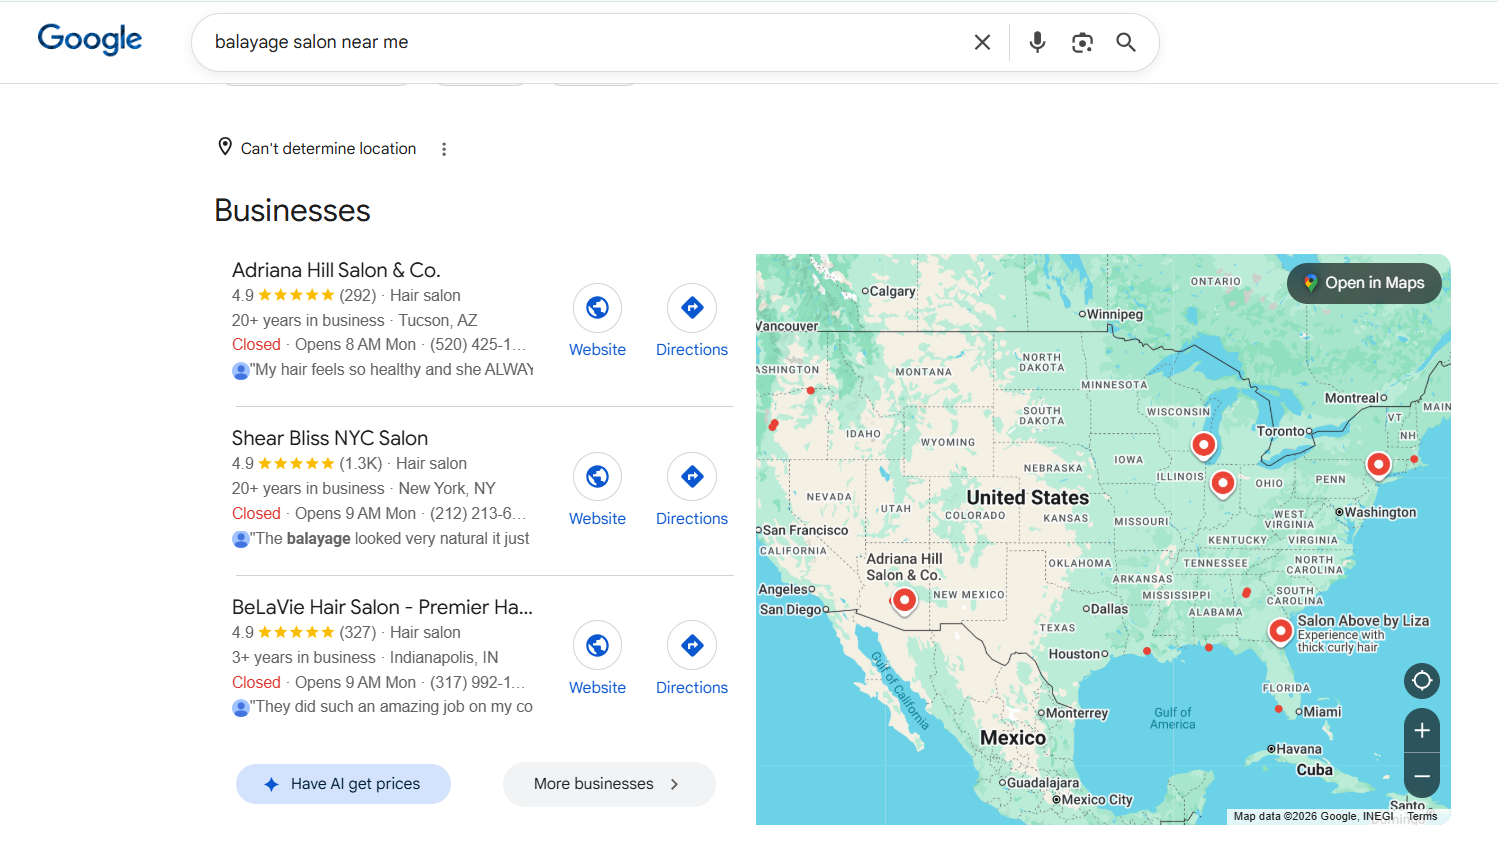Recenter the map with the my location icon
The width and height of the screenshot is (1498, 841).
[1422, 681]
